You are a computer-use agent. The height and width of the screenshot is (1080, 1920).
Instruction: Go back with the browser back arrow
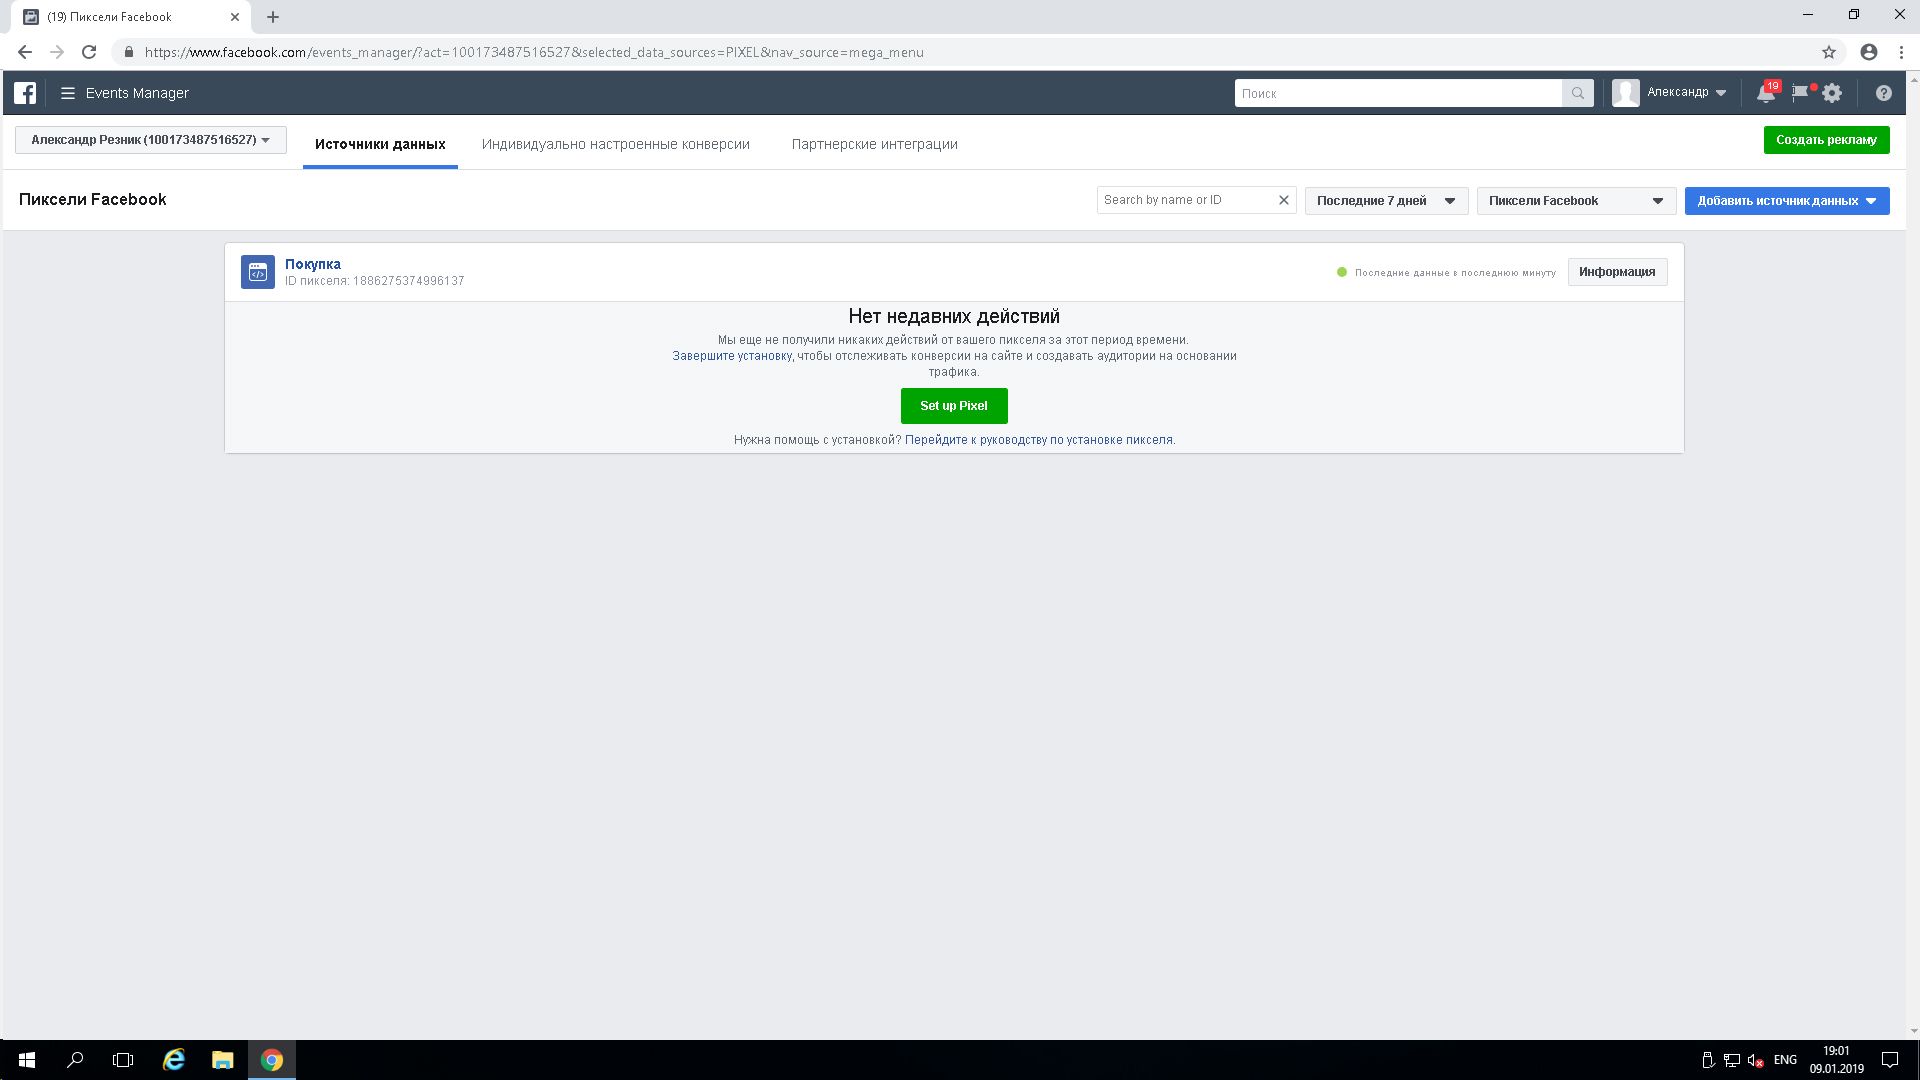[x=25, y=52]
